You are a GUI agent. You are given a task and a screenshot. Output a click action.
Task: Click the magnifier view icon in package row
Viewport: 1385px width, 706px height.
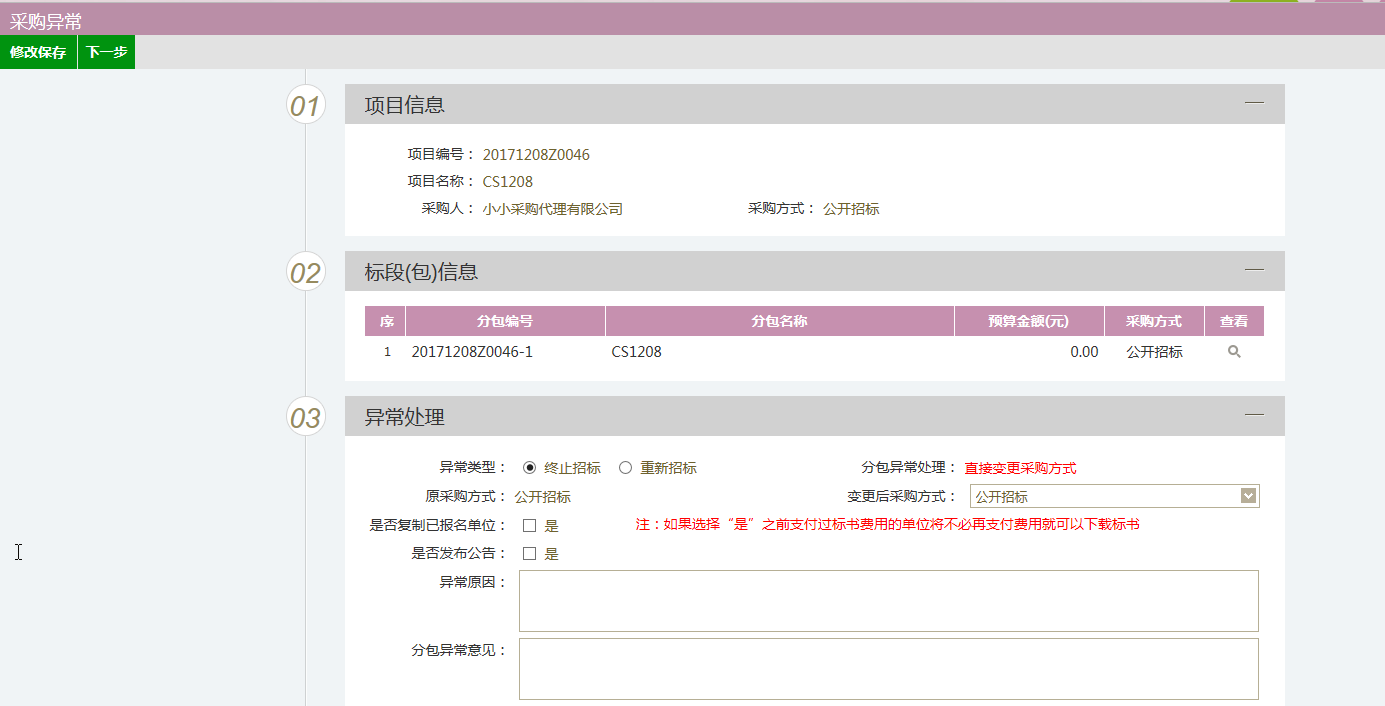pyautogui.click(x=1234, y=352)
